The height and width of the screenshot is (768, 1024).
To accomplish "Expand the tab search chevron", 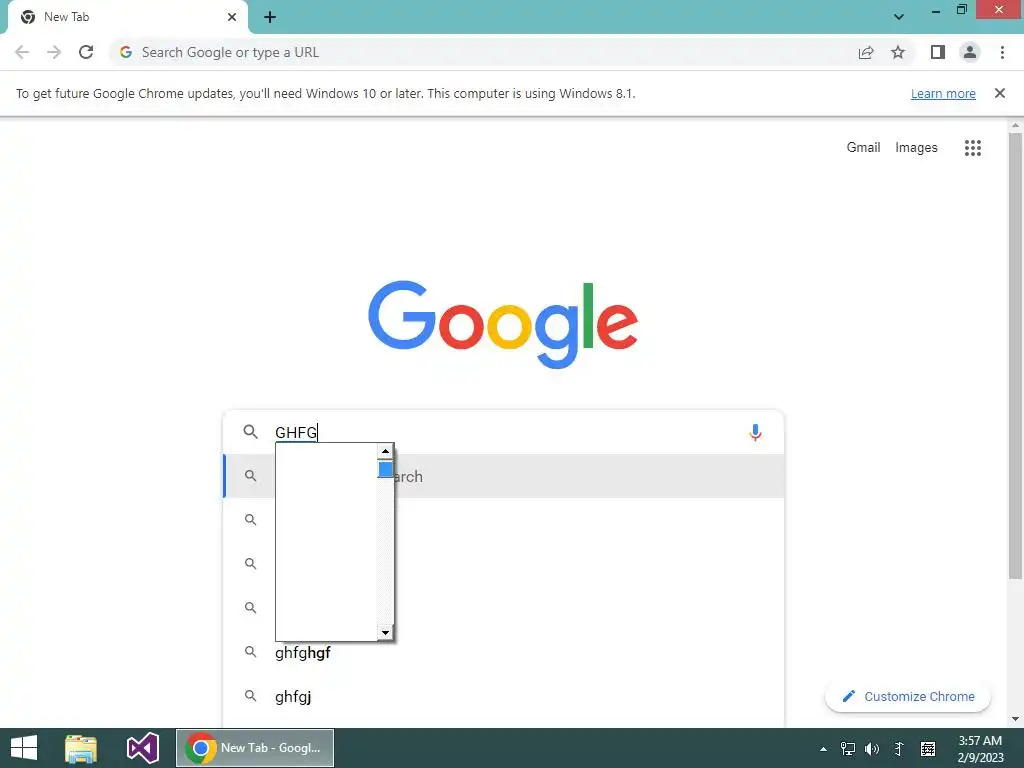I will point(899,17).
